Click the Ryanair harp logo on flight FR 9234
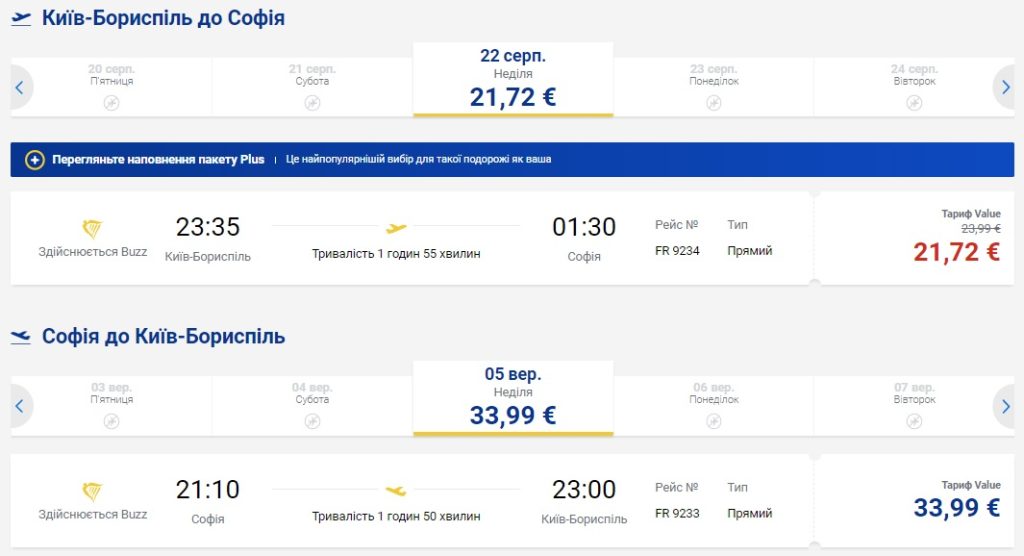 coord(92,229)
